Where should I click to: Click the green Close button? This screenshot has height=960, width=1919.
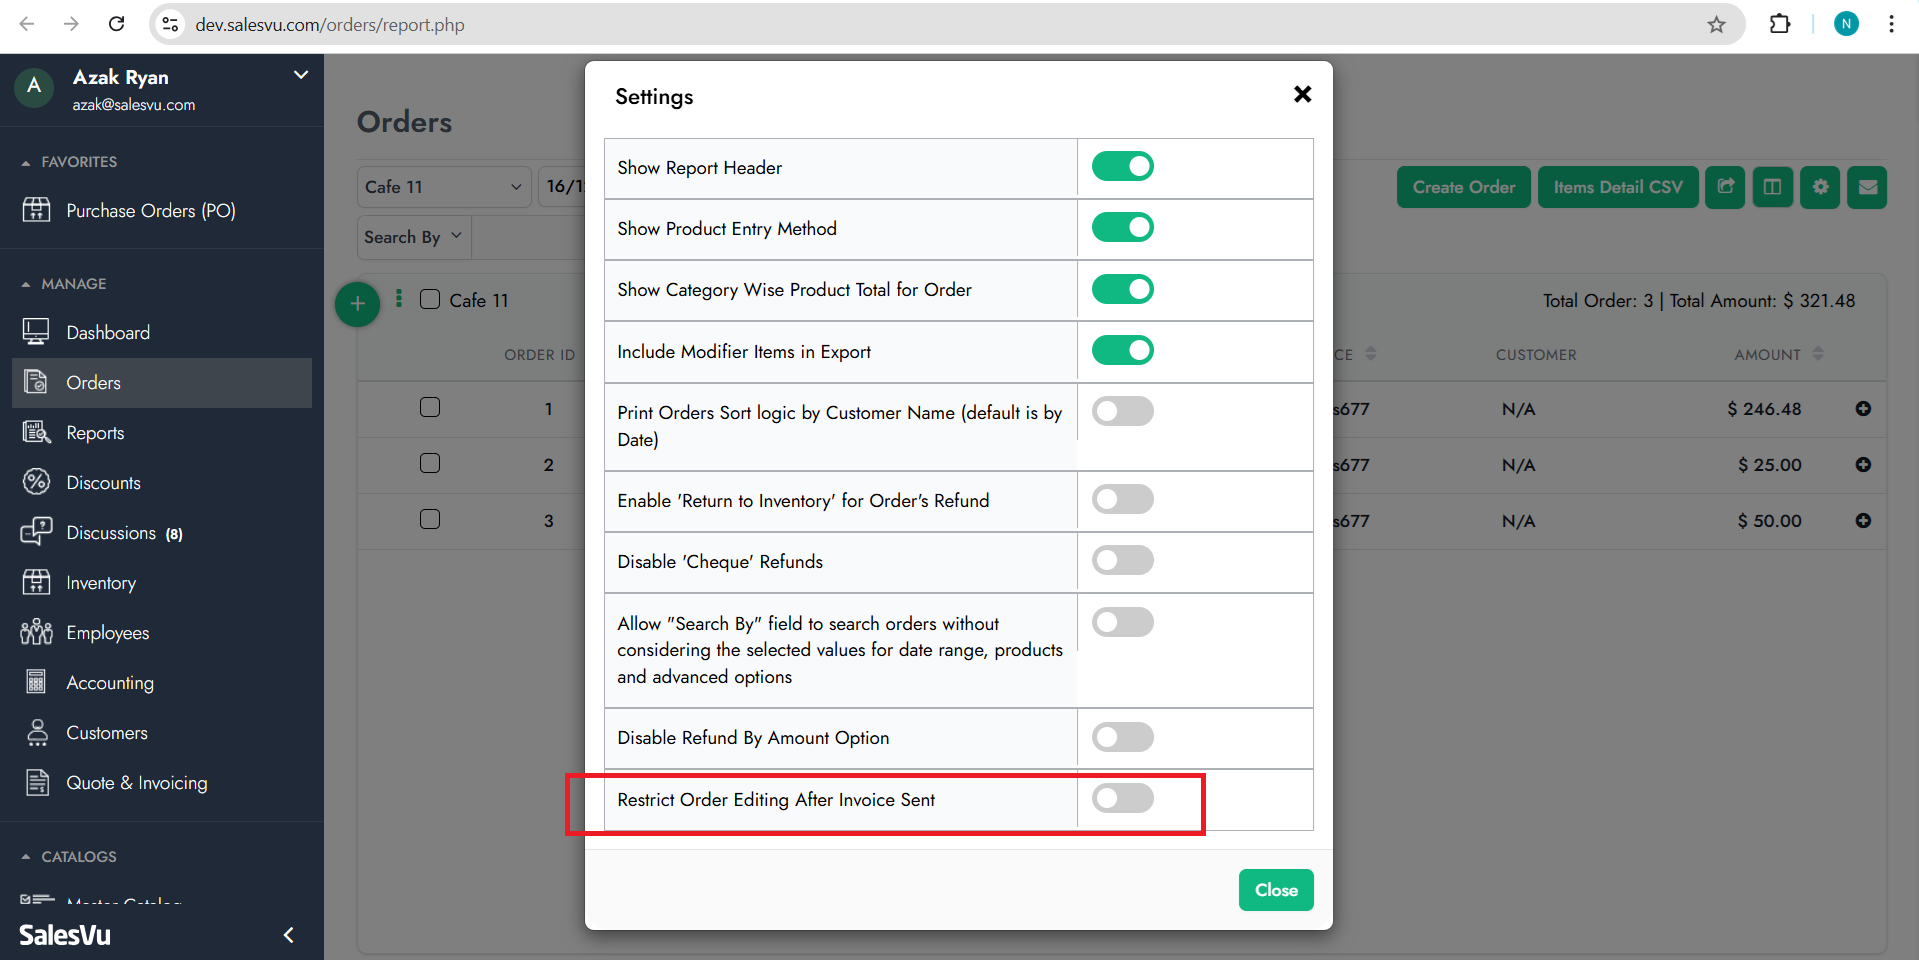pyautogui.click(x=1275, y=890)
